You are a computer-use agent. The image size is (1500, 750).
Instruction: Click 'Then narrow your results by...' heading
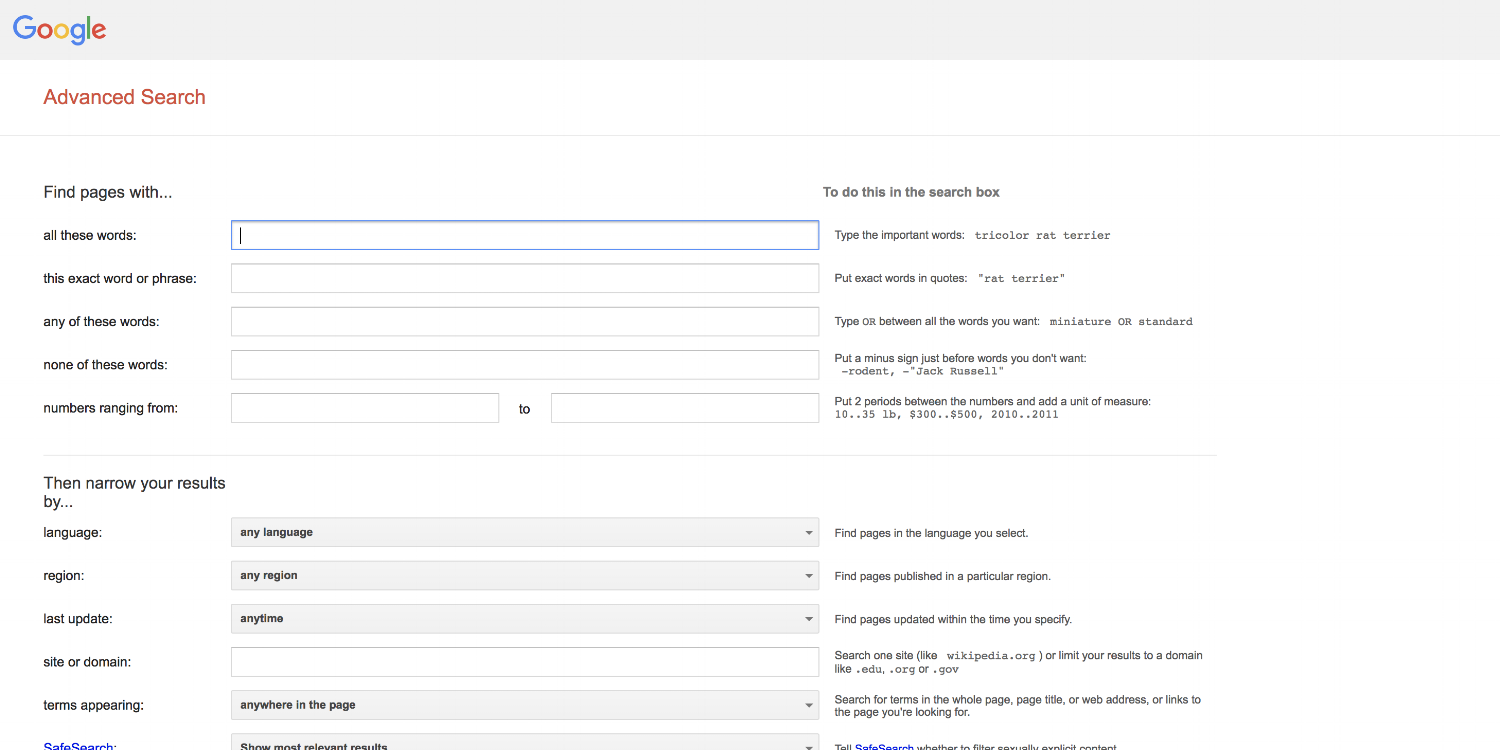point(134,492)
